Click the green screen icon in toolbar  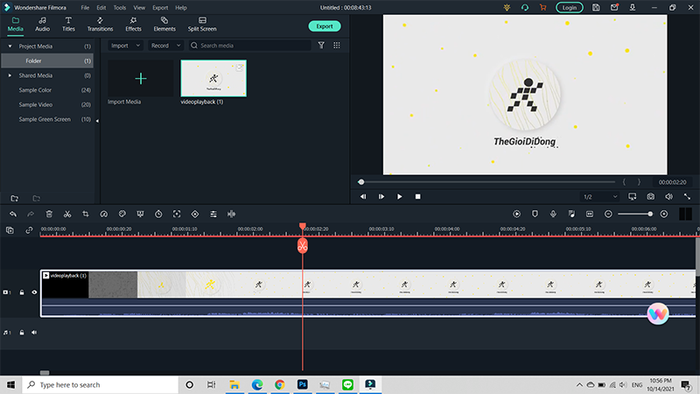[140, 214]
